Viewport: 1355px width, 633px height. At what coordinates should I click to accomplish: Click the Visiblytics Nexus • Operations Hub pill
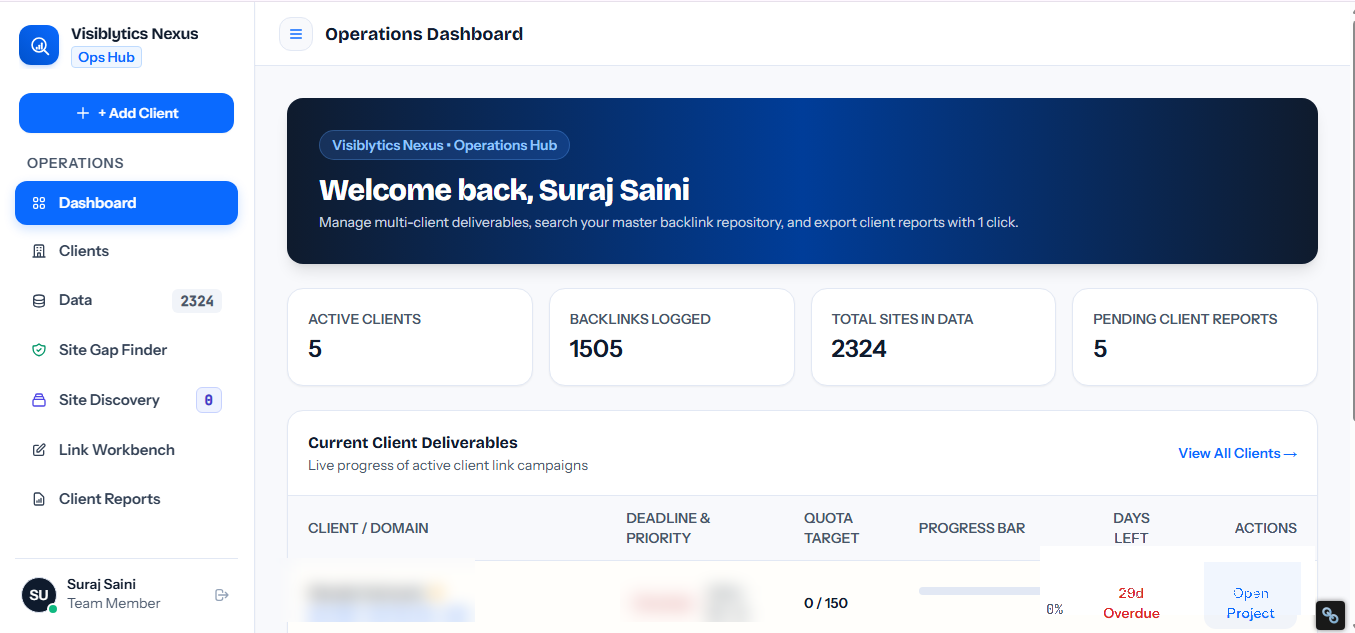(x=444, y=145)
